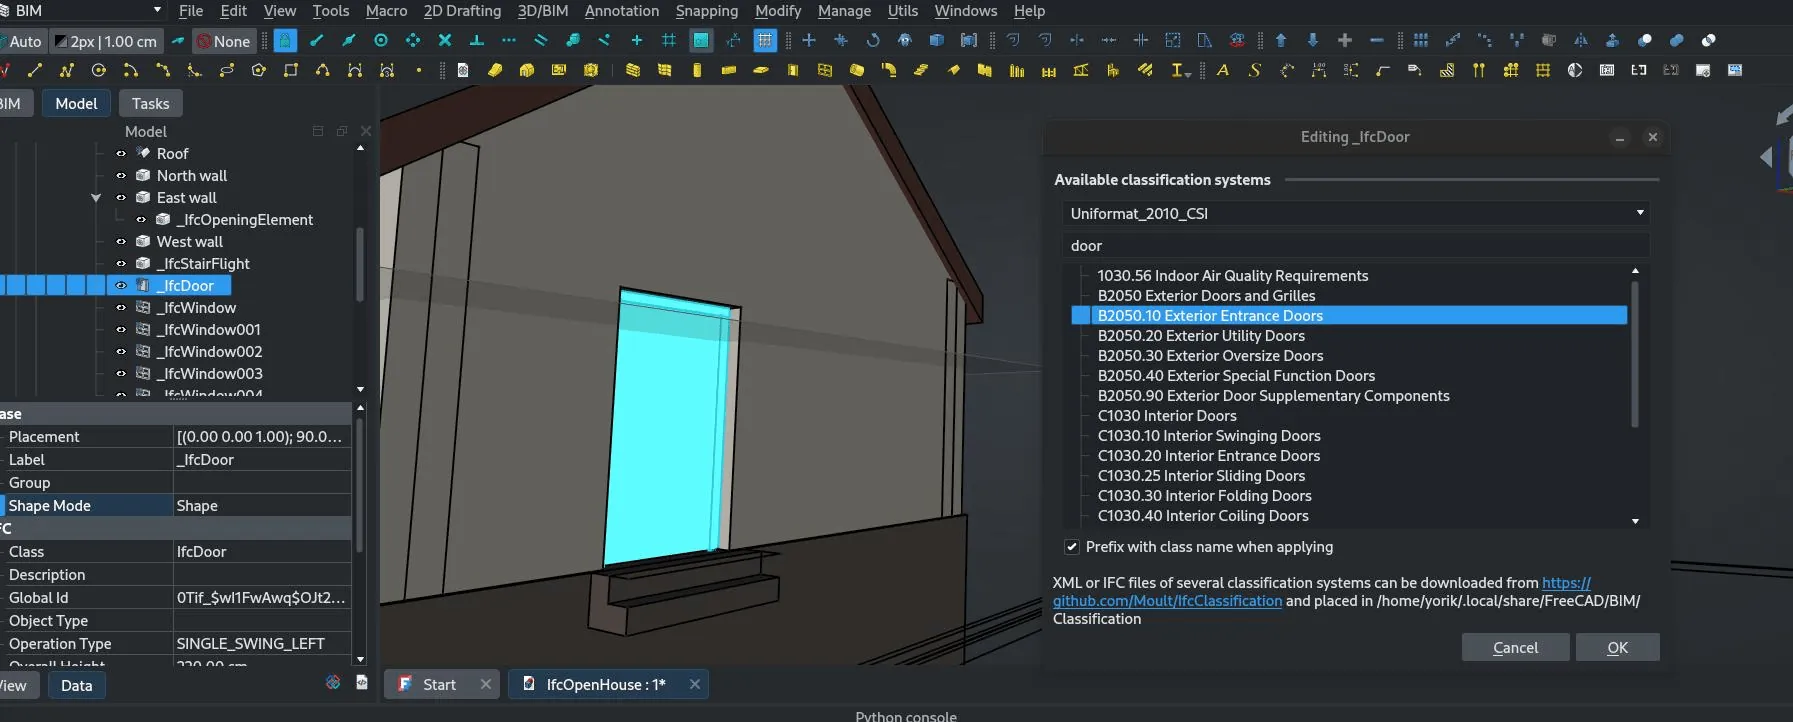1793x722 pixels.
Task: Click the door search field
Action: pyautogui.click(x=1355, y=246)
